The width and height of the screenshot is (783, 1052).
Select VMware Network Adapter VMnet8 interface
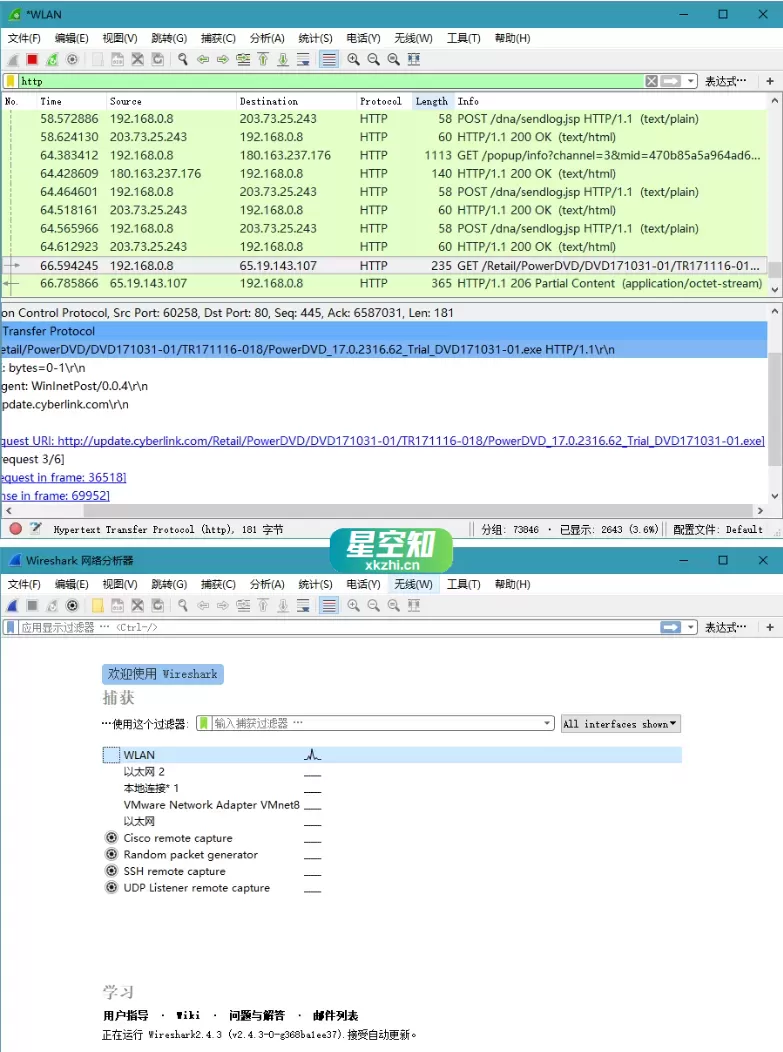click(211, 804)
